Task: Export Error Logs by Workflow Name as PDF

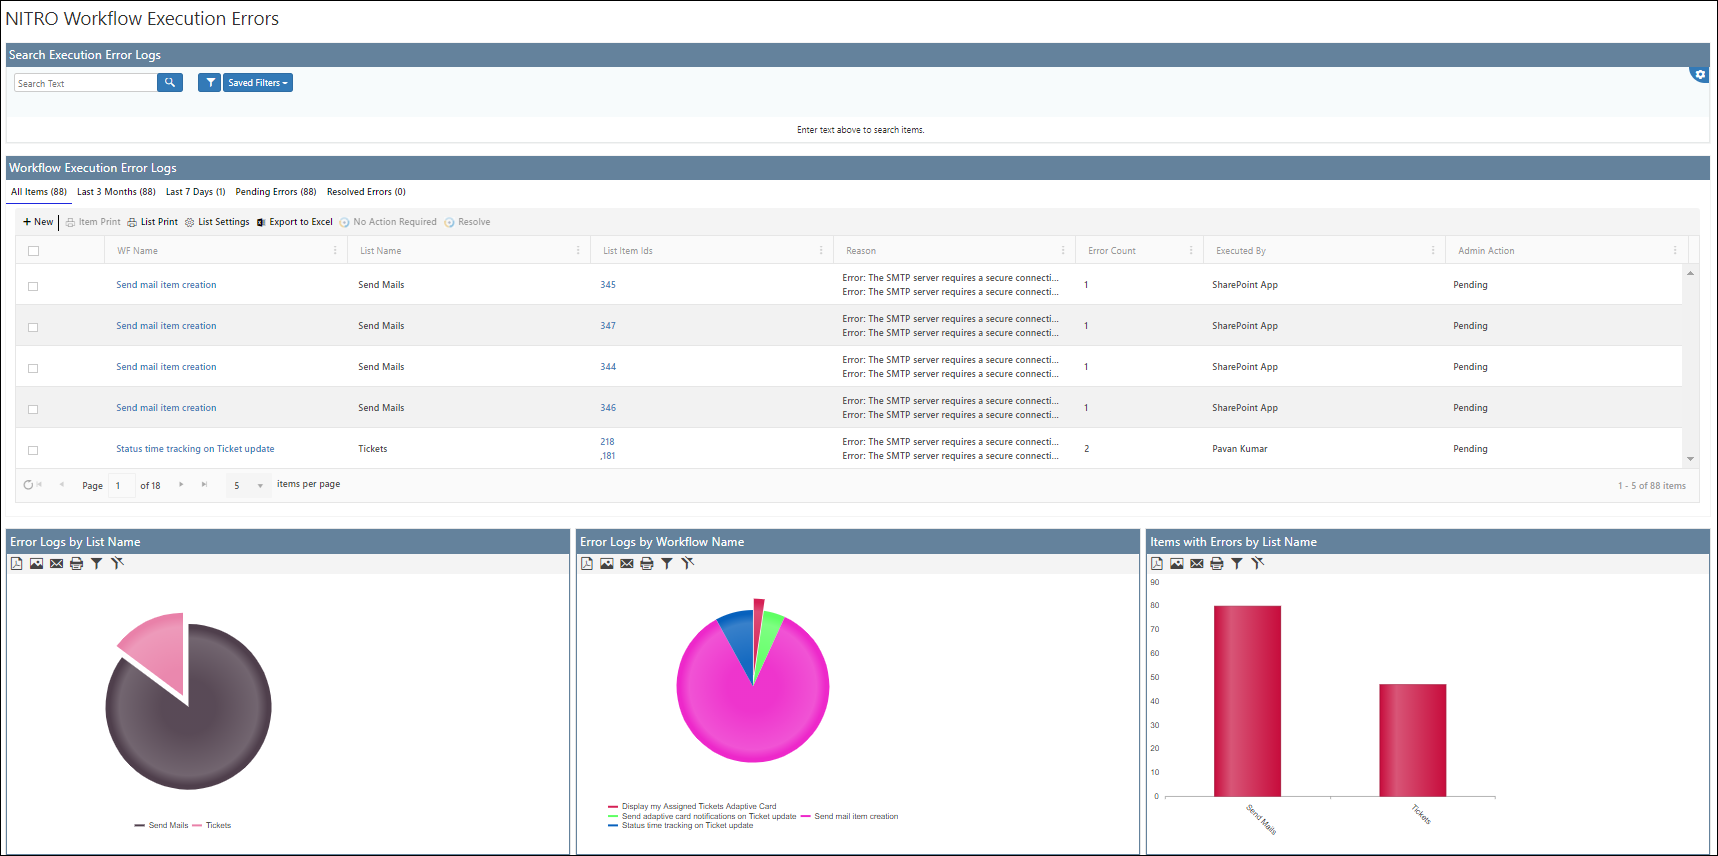Action: 587,564
